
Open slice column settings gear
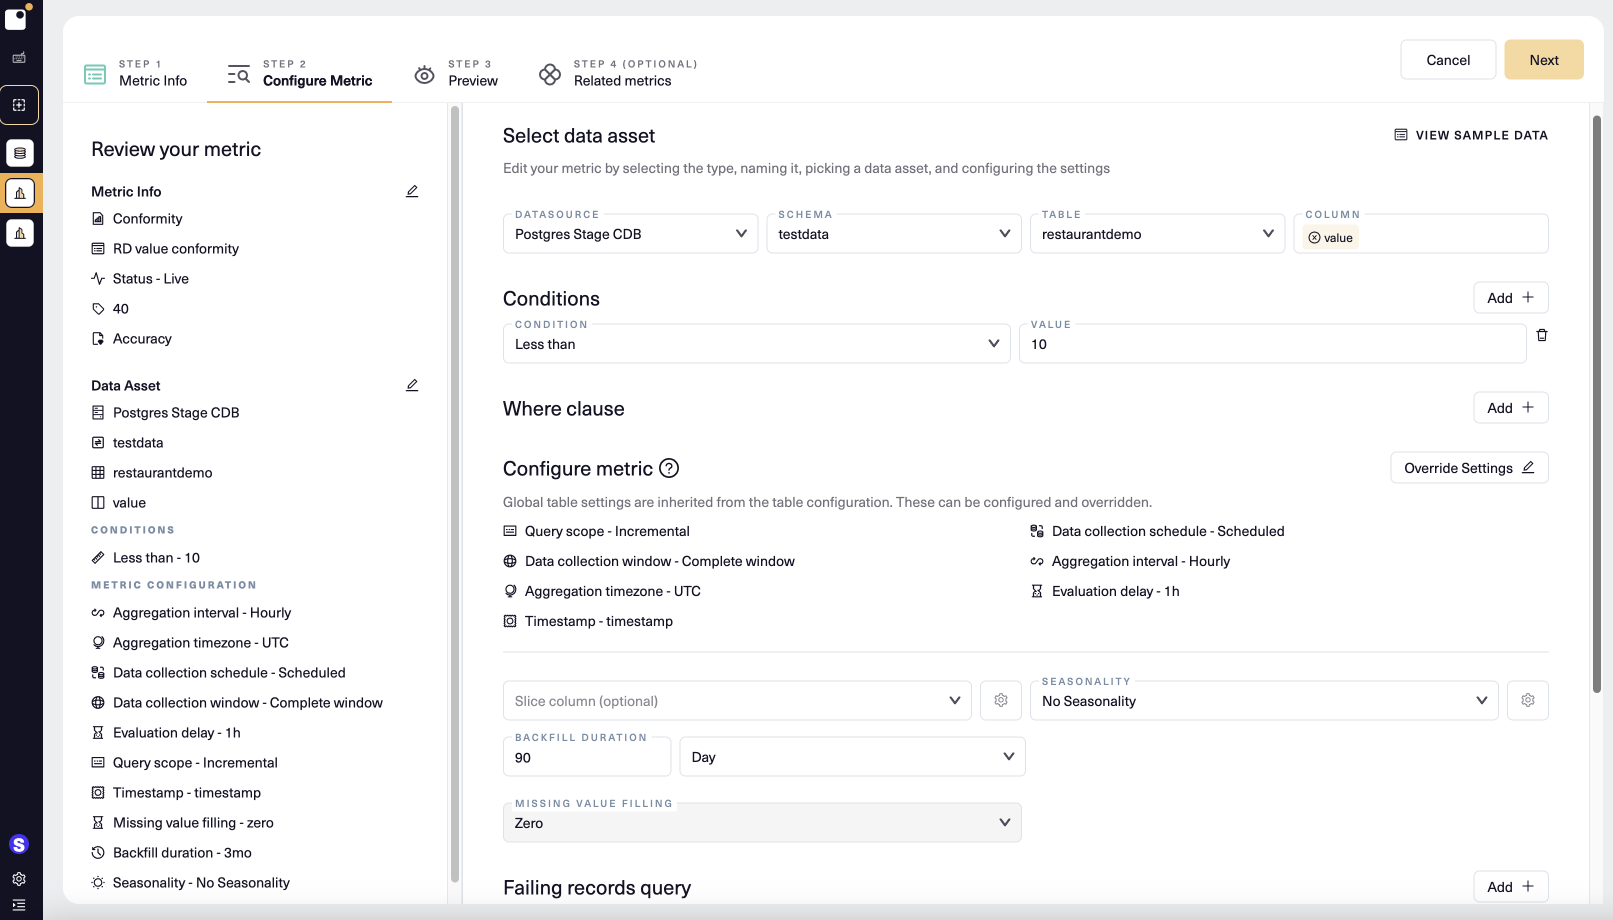click(x=1001, y=701)
